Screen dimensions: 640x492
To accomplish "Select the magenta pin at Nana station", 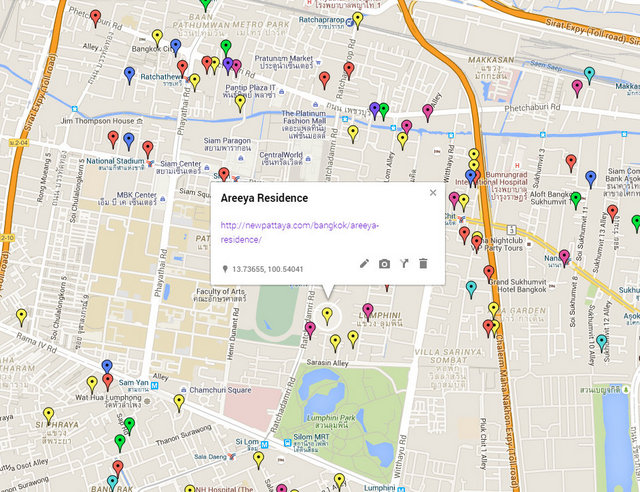I will (564, 258).
